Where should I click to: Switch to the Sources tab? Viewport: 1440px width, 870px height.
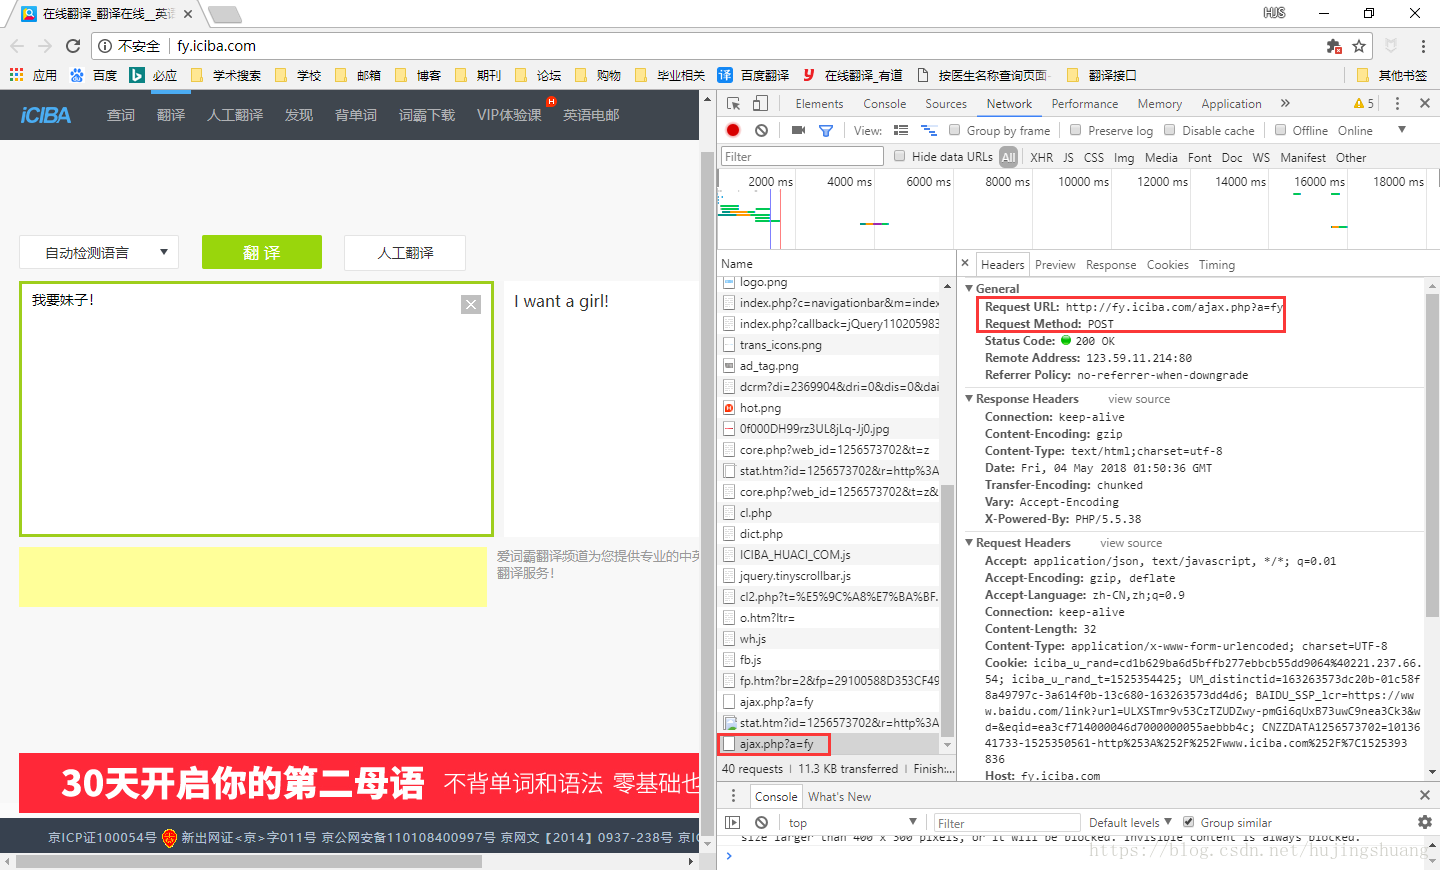tap(946, 104)
